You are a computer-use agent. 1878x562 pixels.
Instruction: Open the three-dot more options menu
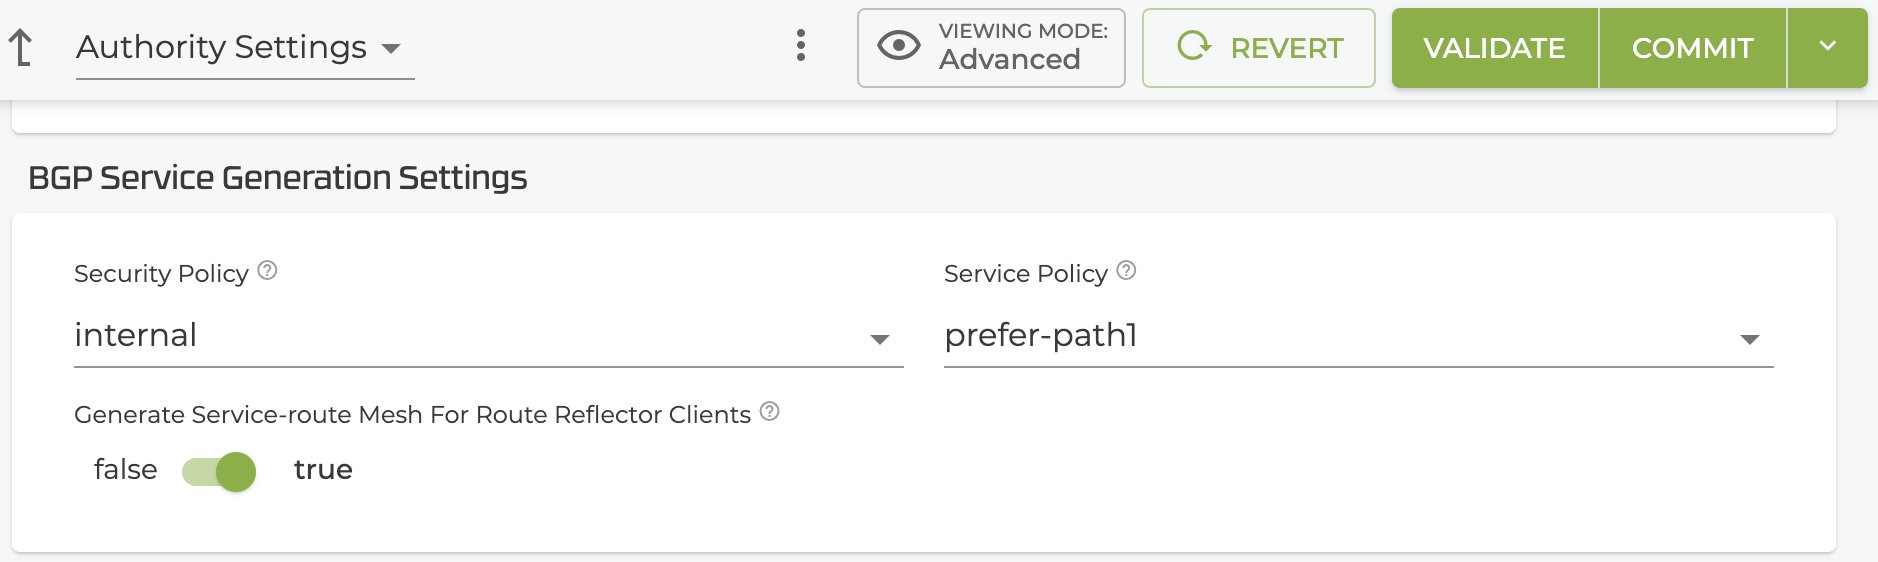click(801, 46)
